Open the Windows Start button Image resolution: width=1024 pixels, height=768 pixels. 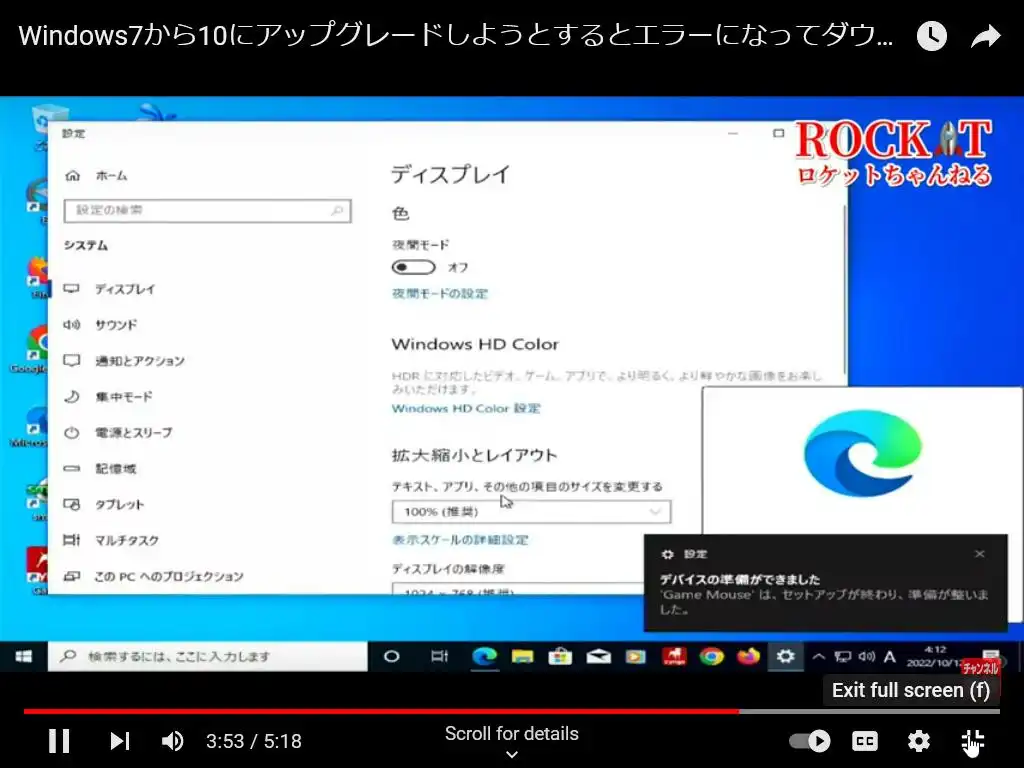click(x=24, y=656)
